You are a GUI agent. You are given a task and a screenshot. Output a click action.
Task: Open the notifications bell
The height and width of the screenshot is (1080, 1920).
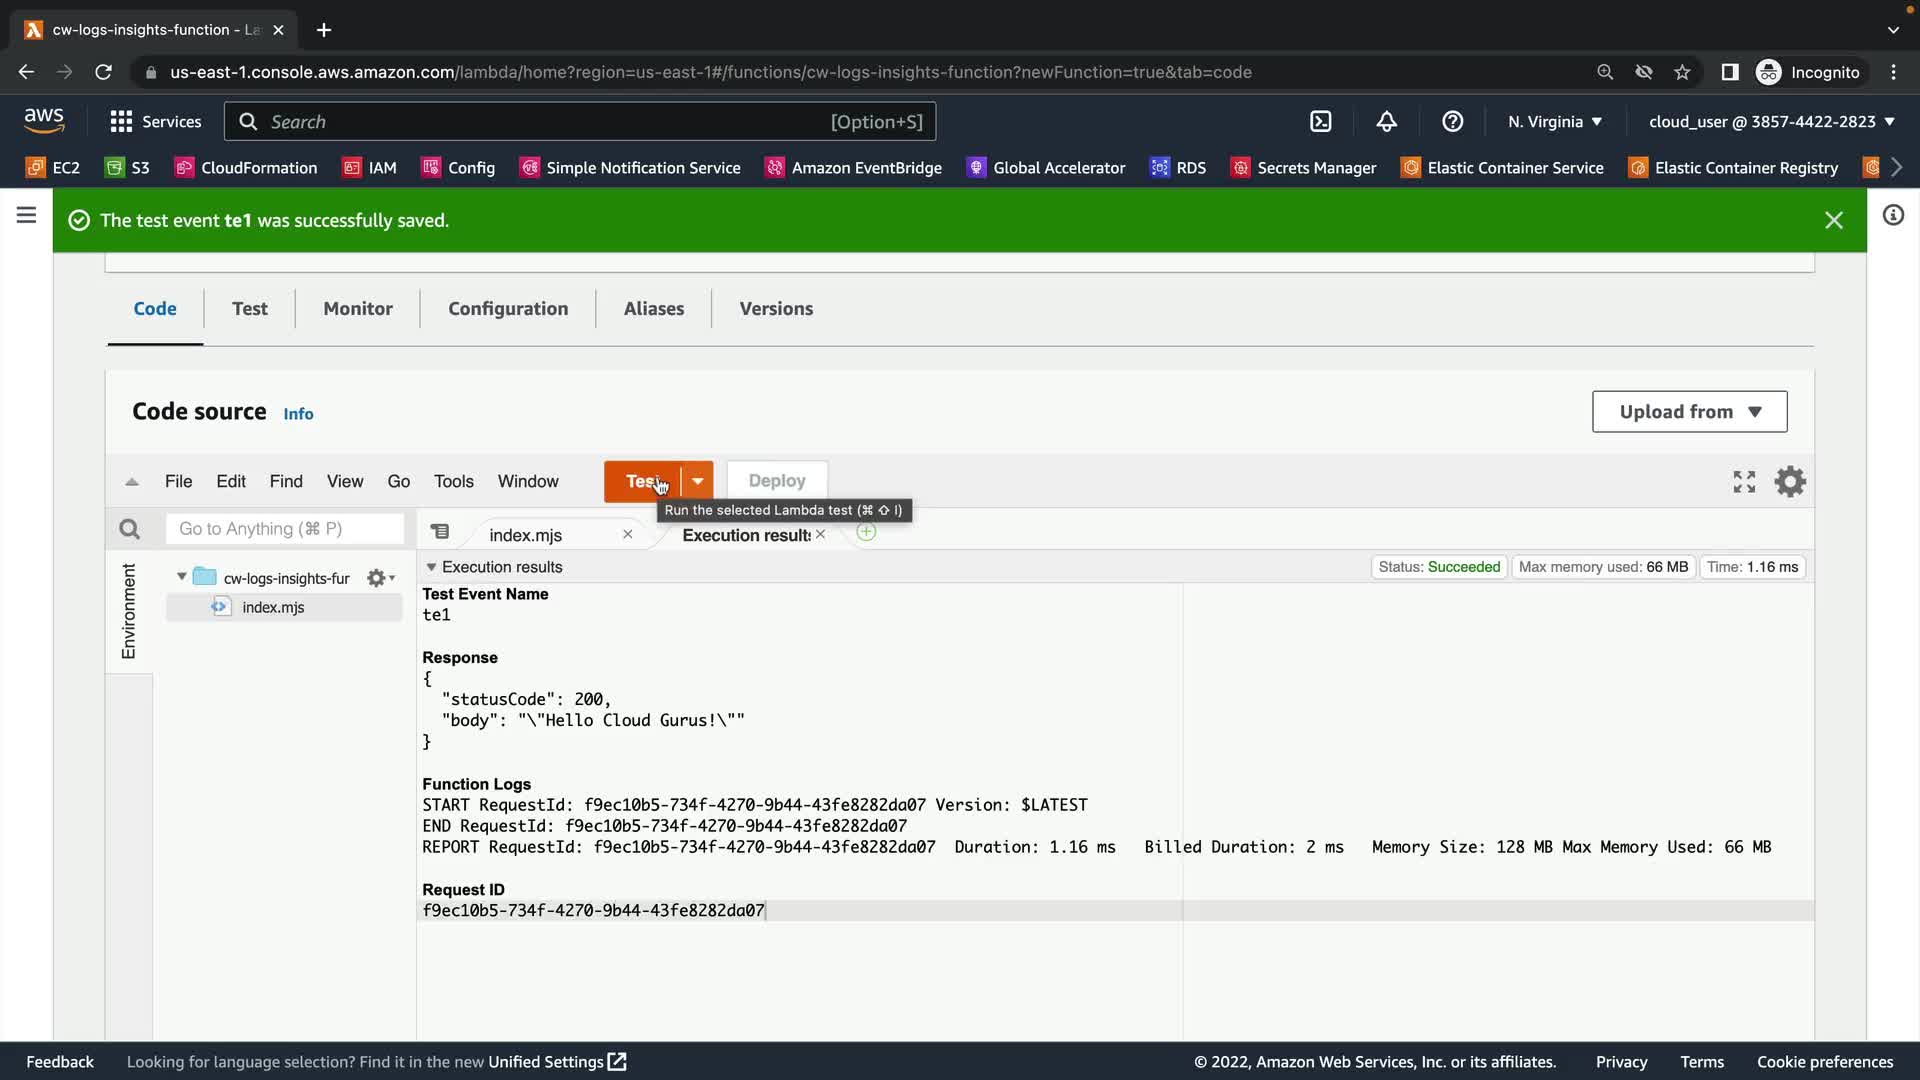[1386, 121]
